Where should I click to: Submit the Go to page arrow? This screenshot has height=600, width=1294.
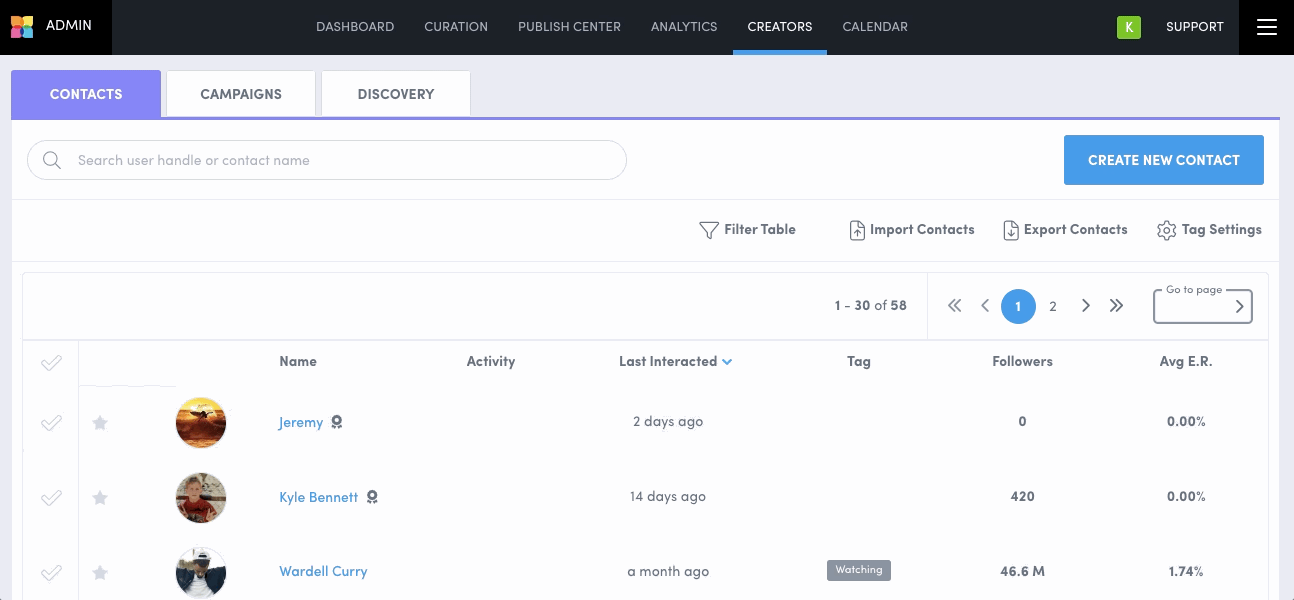click(1239, 307)
